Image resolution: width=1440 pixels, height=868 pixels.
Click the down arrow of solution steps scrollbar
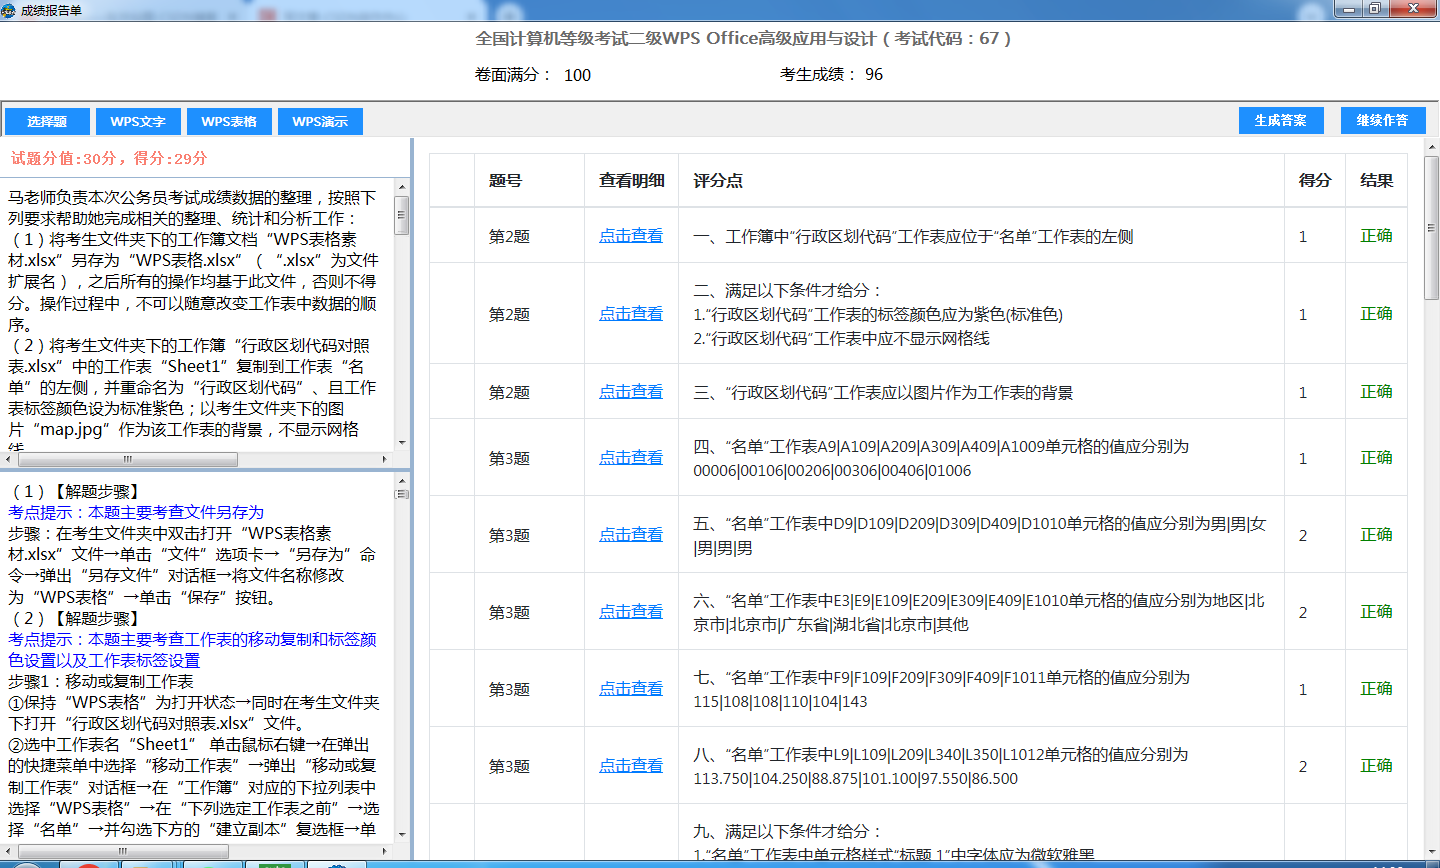tap(402, 834)
